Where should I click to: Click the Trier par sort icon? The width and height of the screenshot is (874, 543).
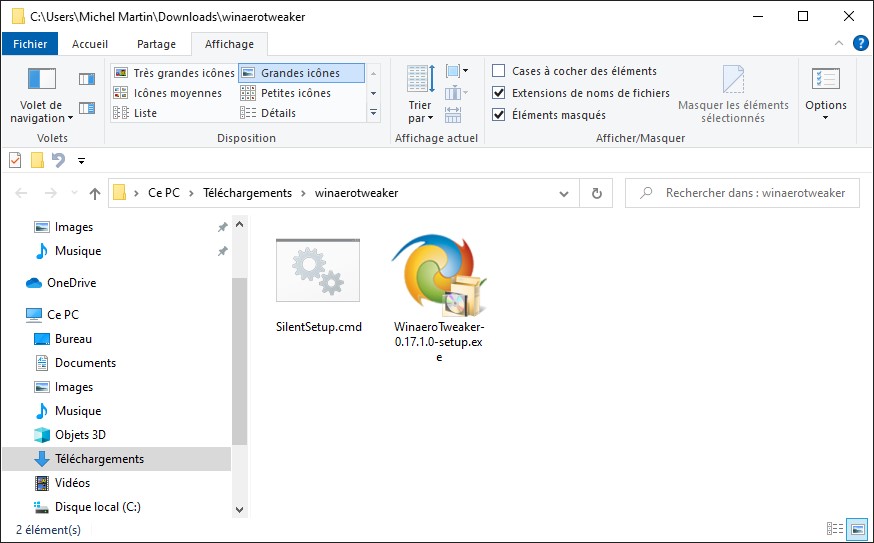tap(421, 80)
